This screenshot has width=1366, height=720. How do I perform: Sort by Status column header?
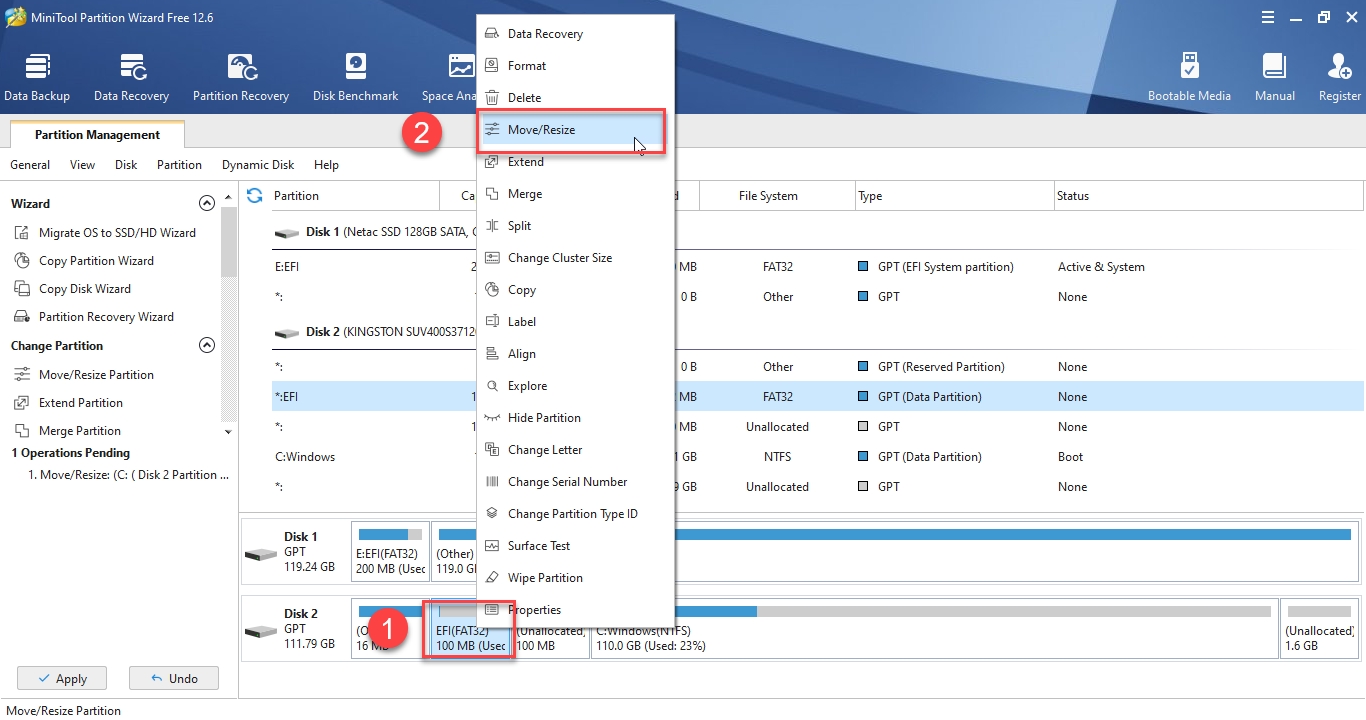coord(1209,196)
